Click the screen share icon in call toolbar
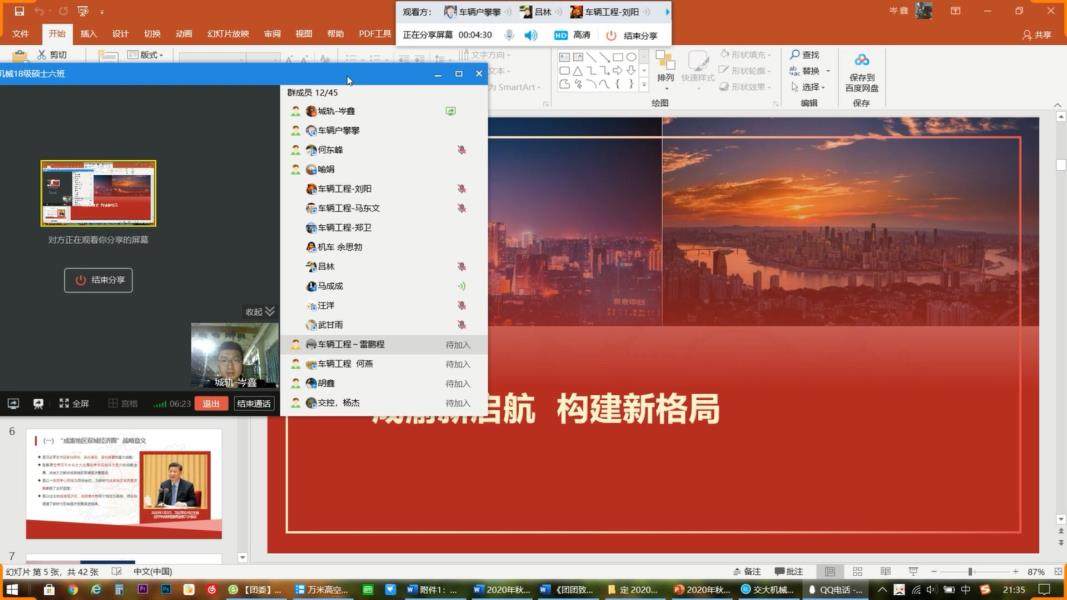The height and width of the screenshot is (600, 1067). click(13, 403)
